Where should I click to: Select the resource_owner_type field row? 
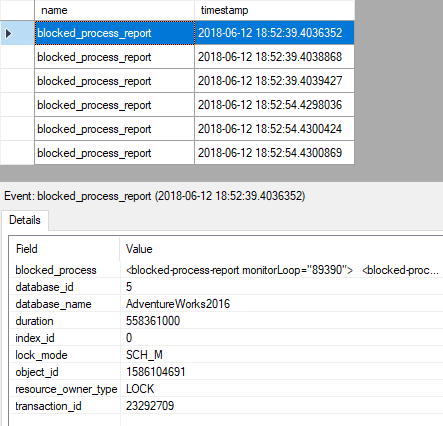point(227,389)
